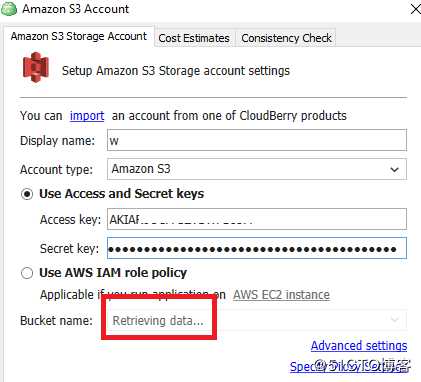Focus the Secret key password field
The width and height of the screenshot is (421, 382).
click(x=257, y=248)
